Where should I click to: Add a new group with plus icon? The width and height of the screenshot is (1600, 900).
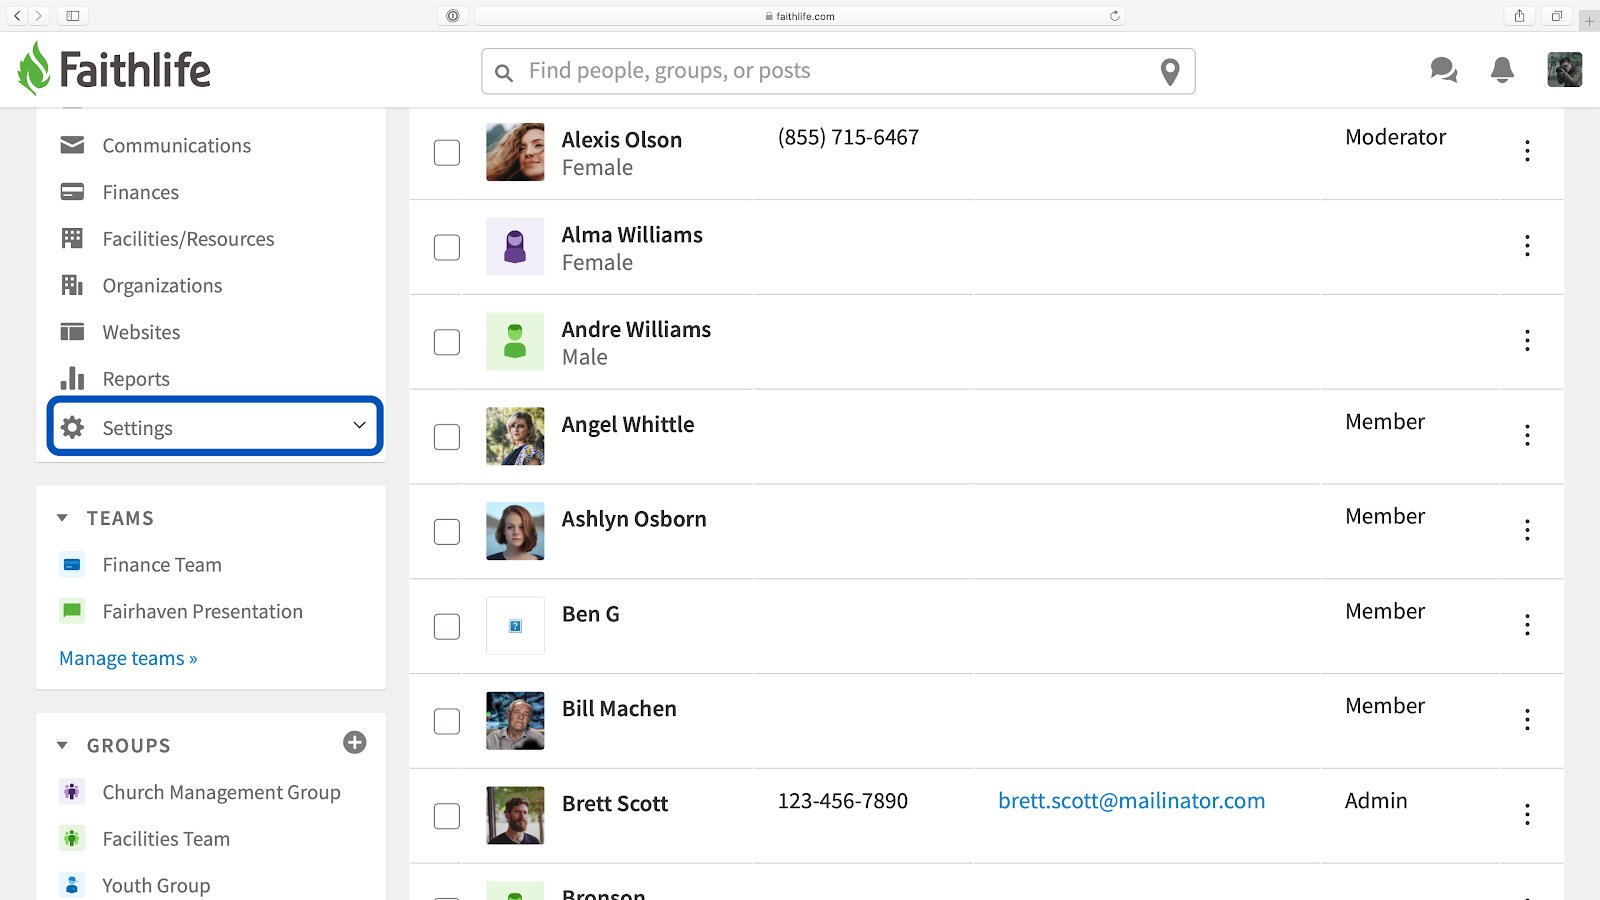click(355, 742)
